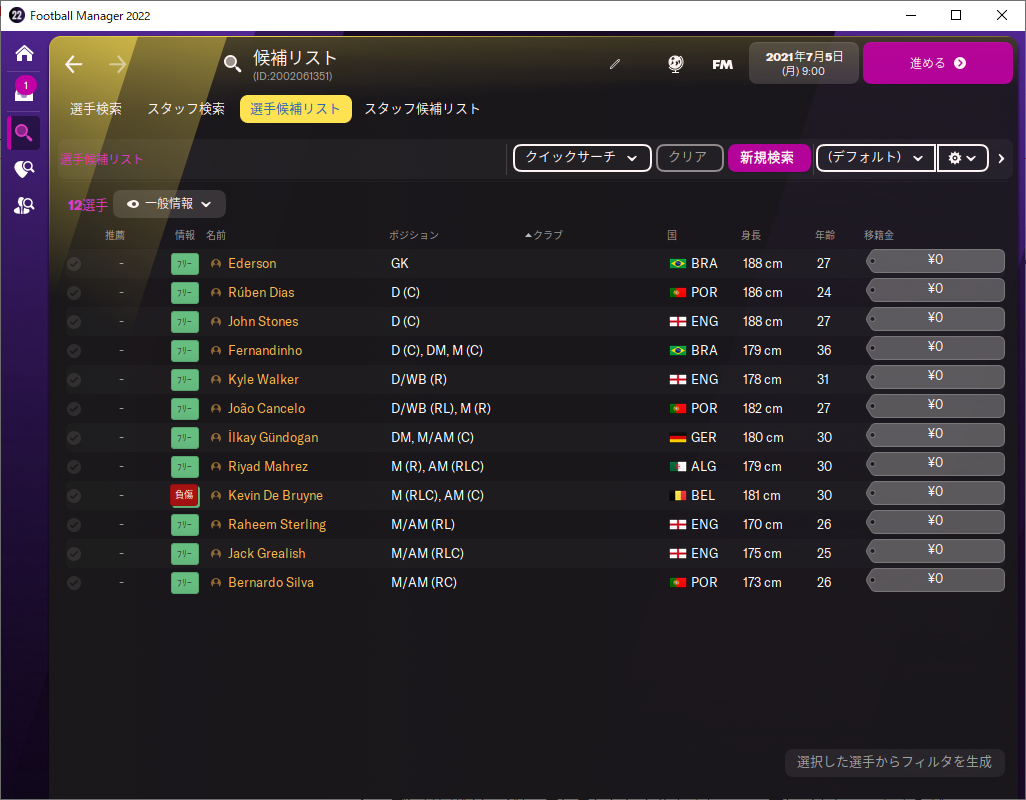The height and width of the screenshot is (800, 1026).
Task: Click the Algeria flag in Mahrez row
Action: point(678,466)
